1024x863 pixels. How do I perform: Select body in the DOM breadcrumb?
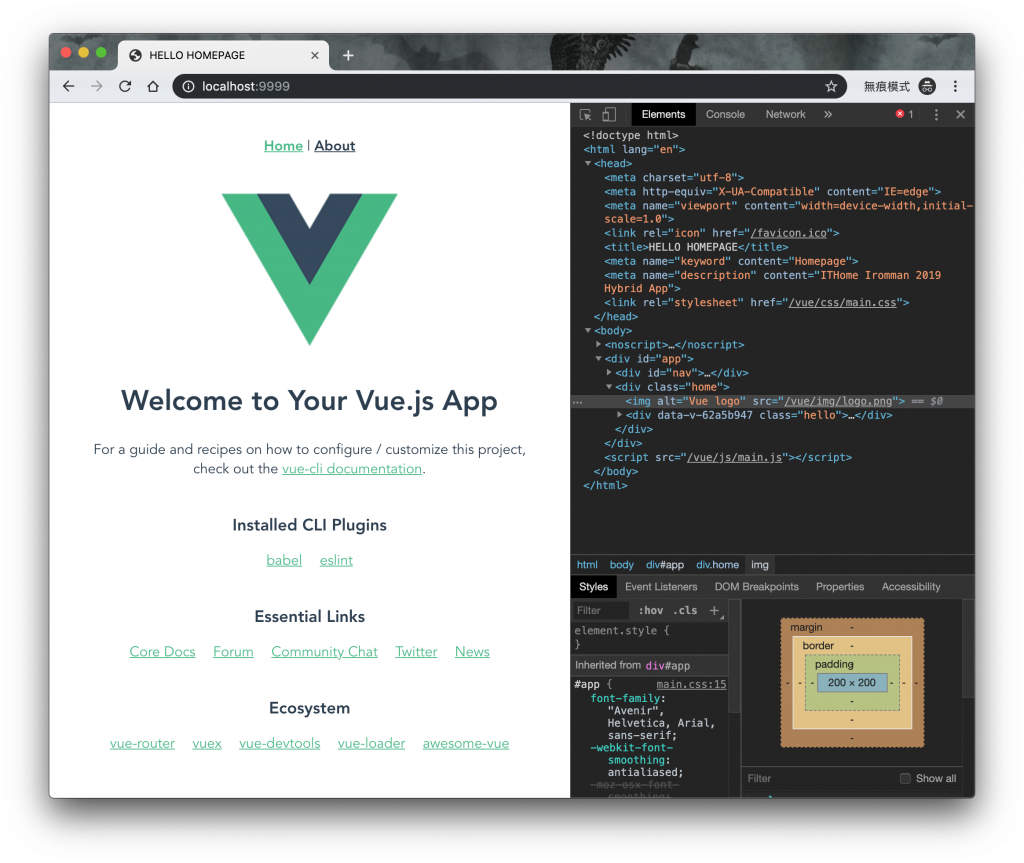[622, 564]
